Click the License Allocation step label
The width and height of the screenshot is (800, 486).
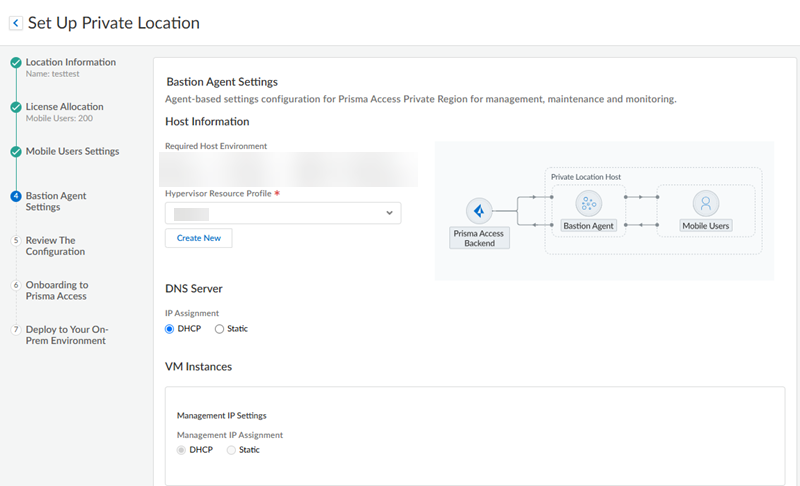(64, 107)
